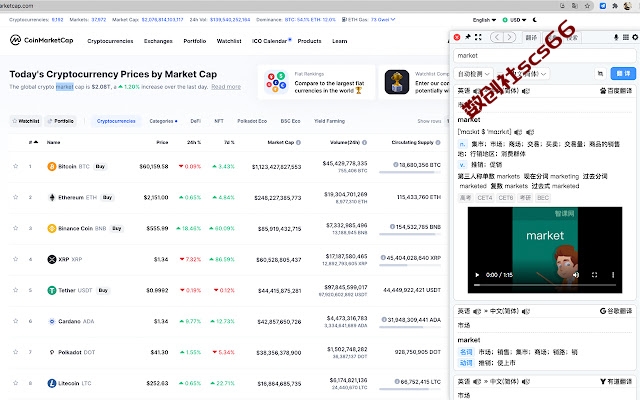Open ICO Calendar page
The image size is (640, 400).
click(x=271, y=41)
